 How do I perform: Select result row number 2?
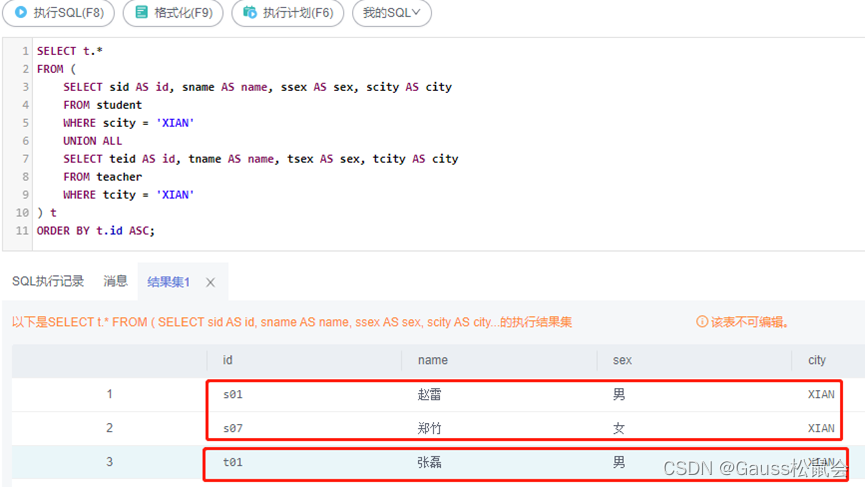[109, 427]
